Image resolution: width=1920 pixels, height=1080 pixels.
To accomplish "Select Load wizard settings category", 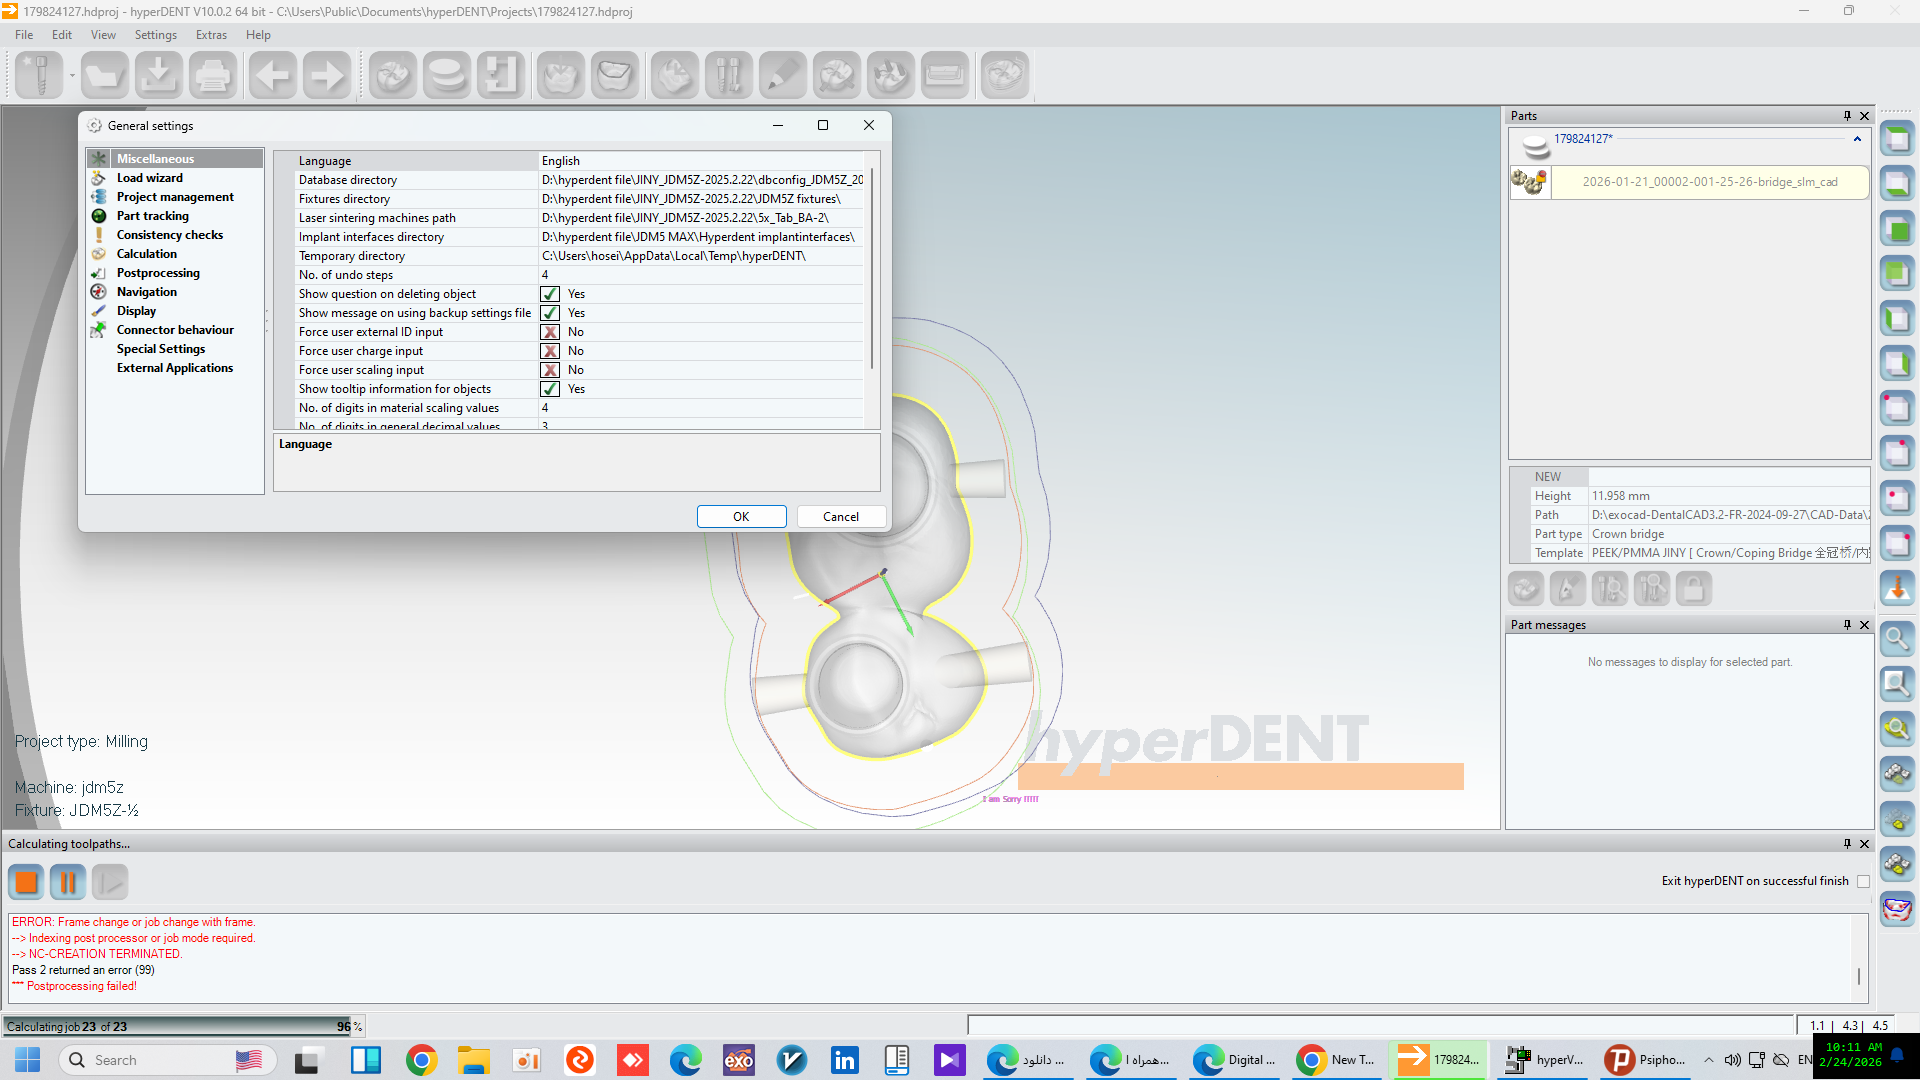I will tap(150, 178).
